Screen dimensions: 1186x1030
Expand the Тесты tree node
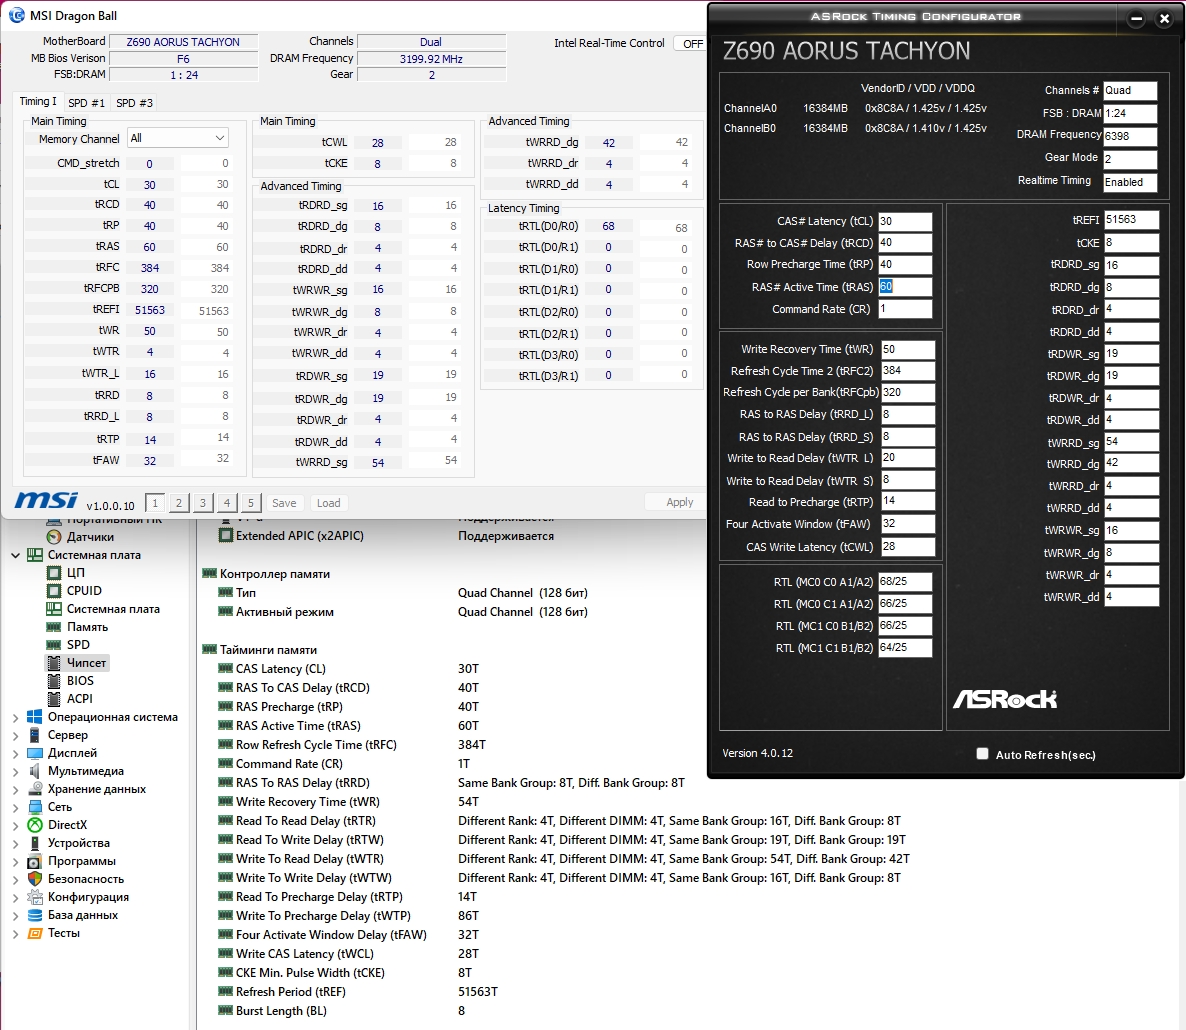15,933
